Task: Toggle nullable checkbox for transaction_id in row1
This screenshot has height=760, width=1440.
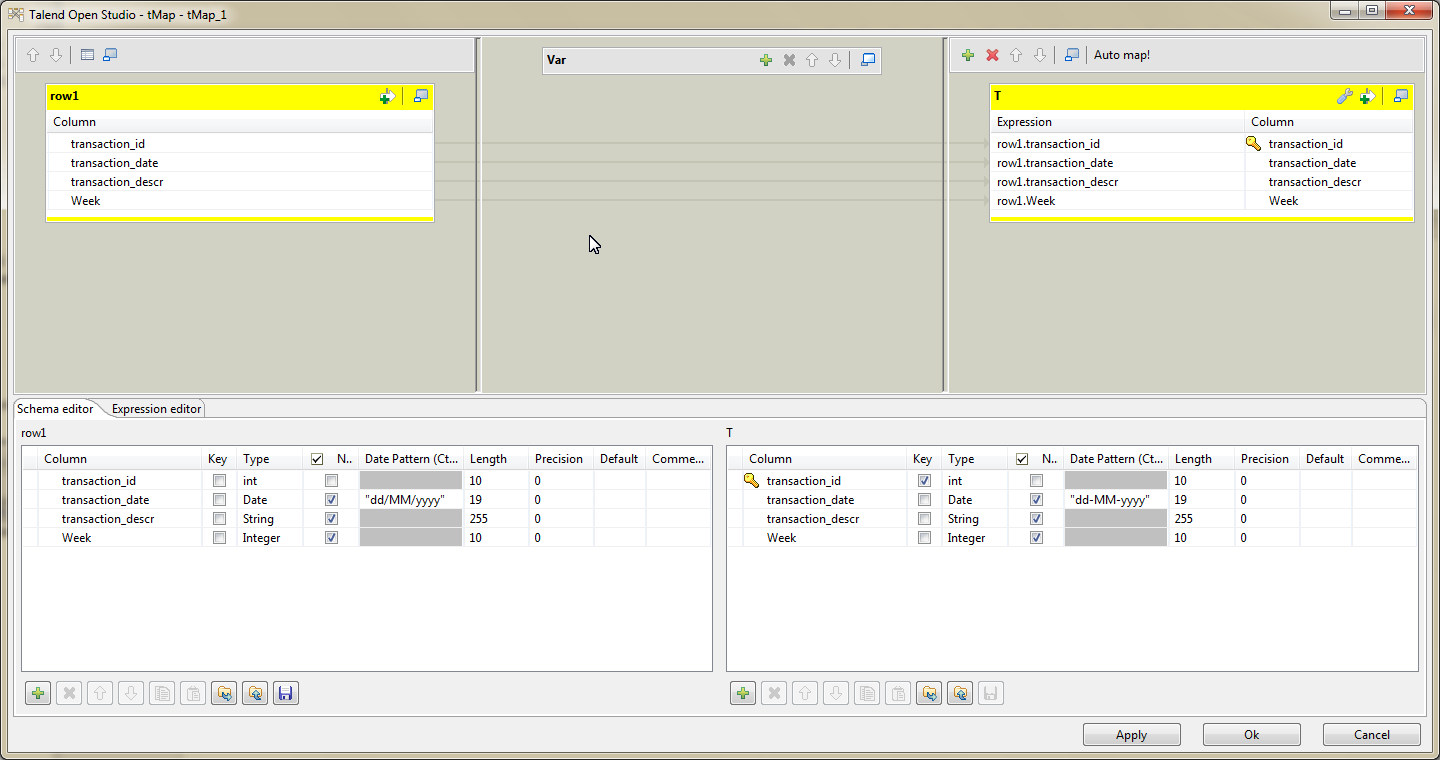Action: pos(330,480)
